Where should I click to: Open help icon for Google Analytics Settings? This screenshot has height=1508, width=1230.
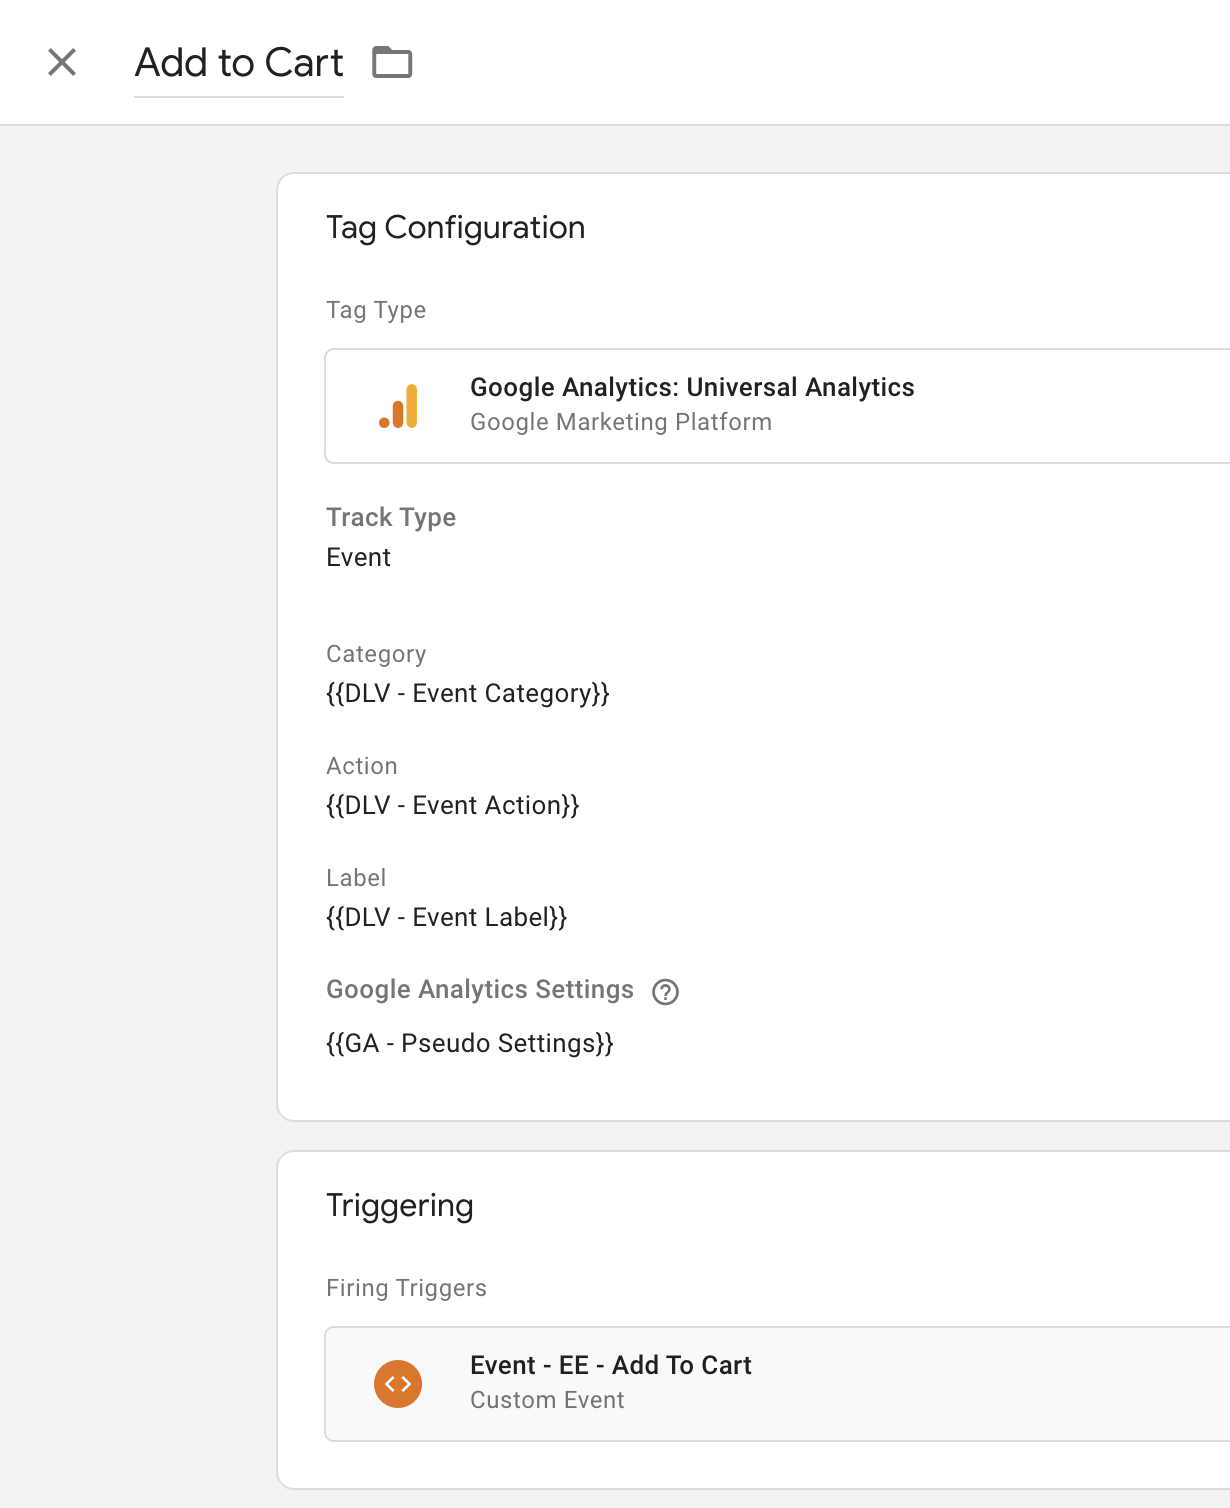click(665, 991)
